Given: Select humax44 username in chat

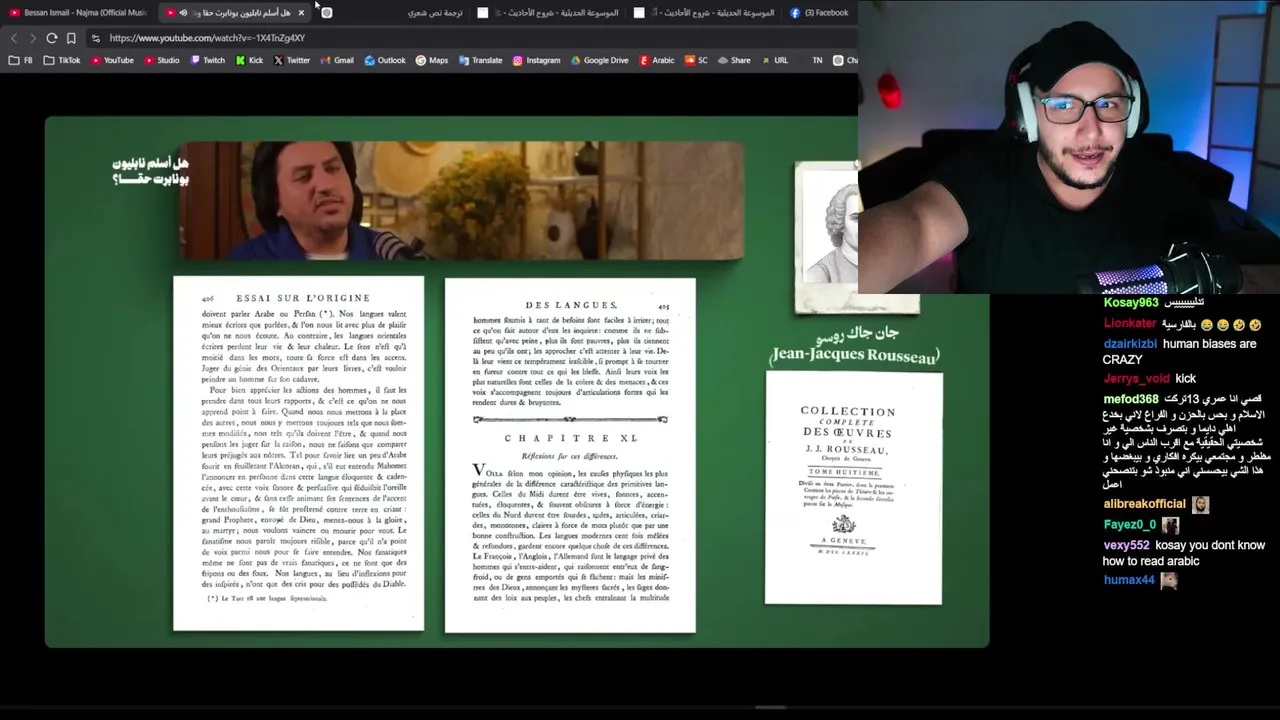Looking at the screenshot, I should tap(1129, 580).
